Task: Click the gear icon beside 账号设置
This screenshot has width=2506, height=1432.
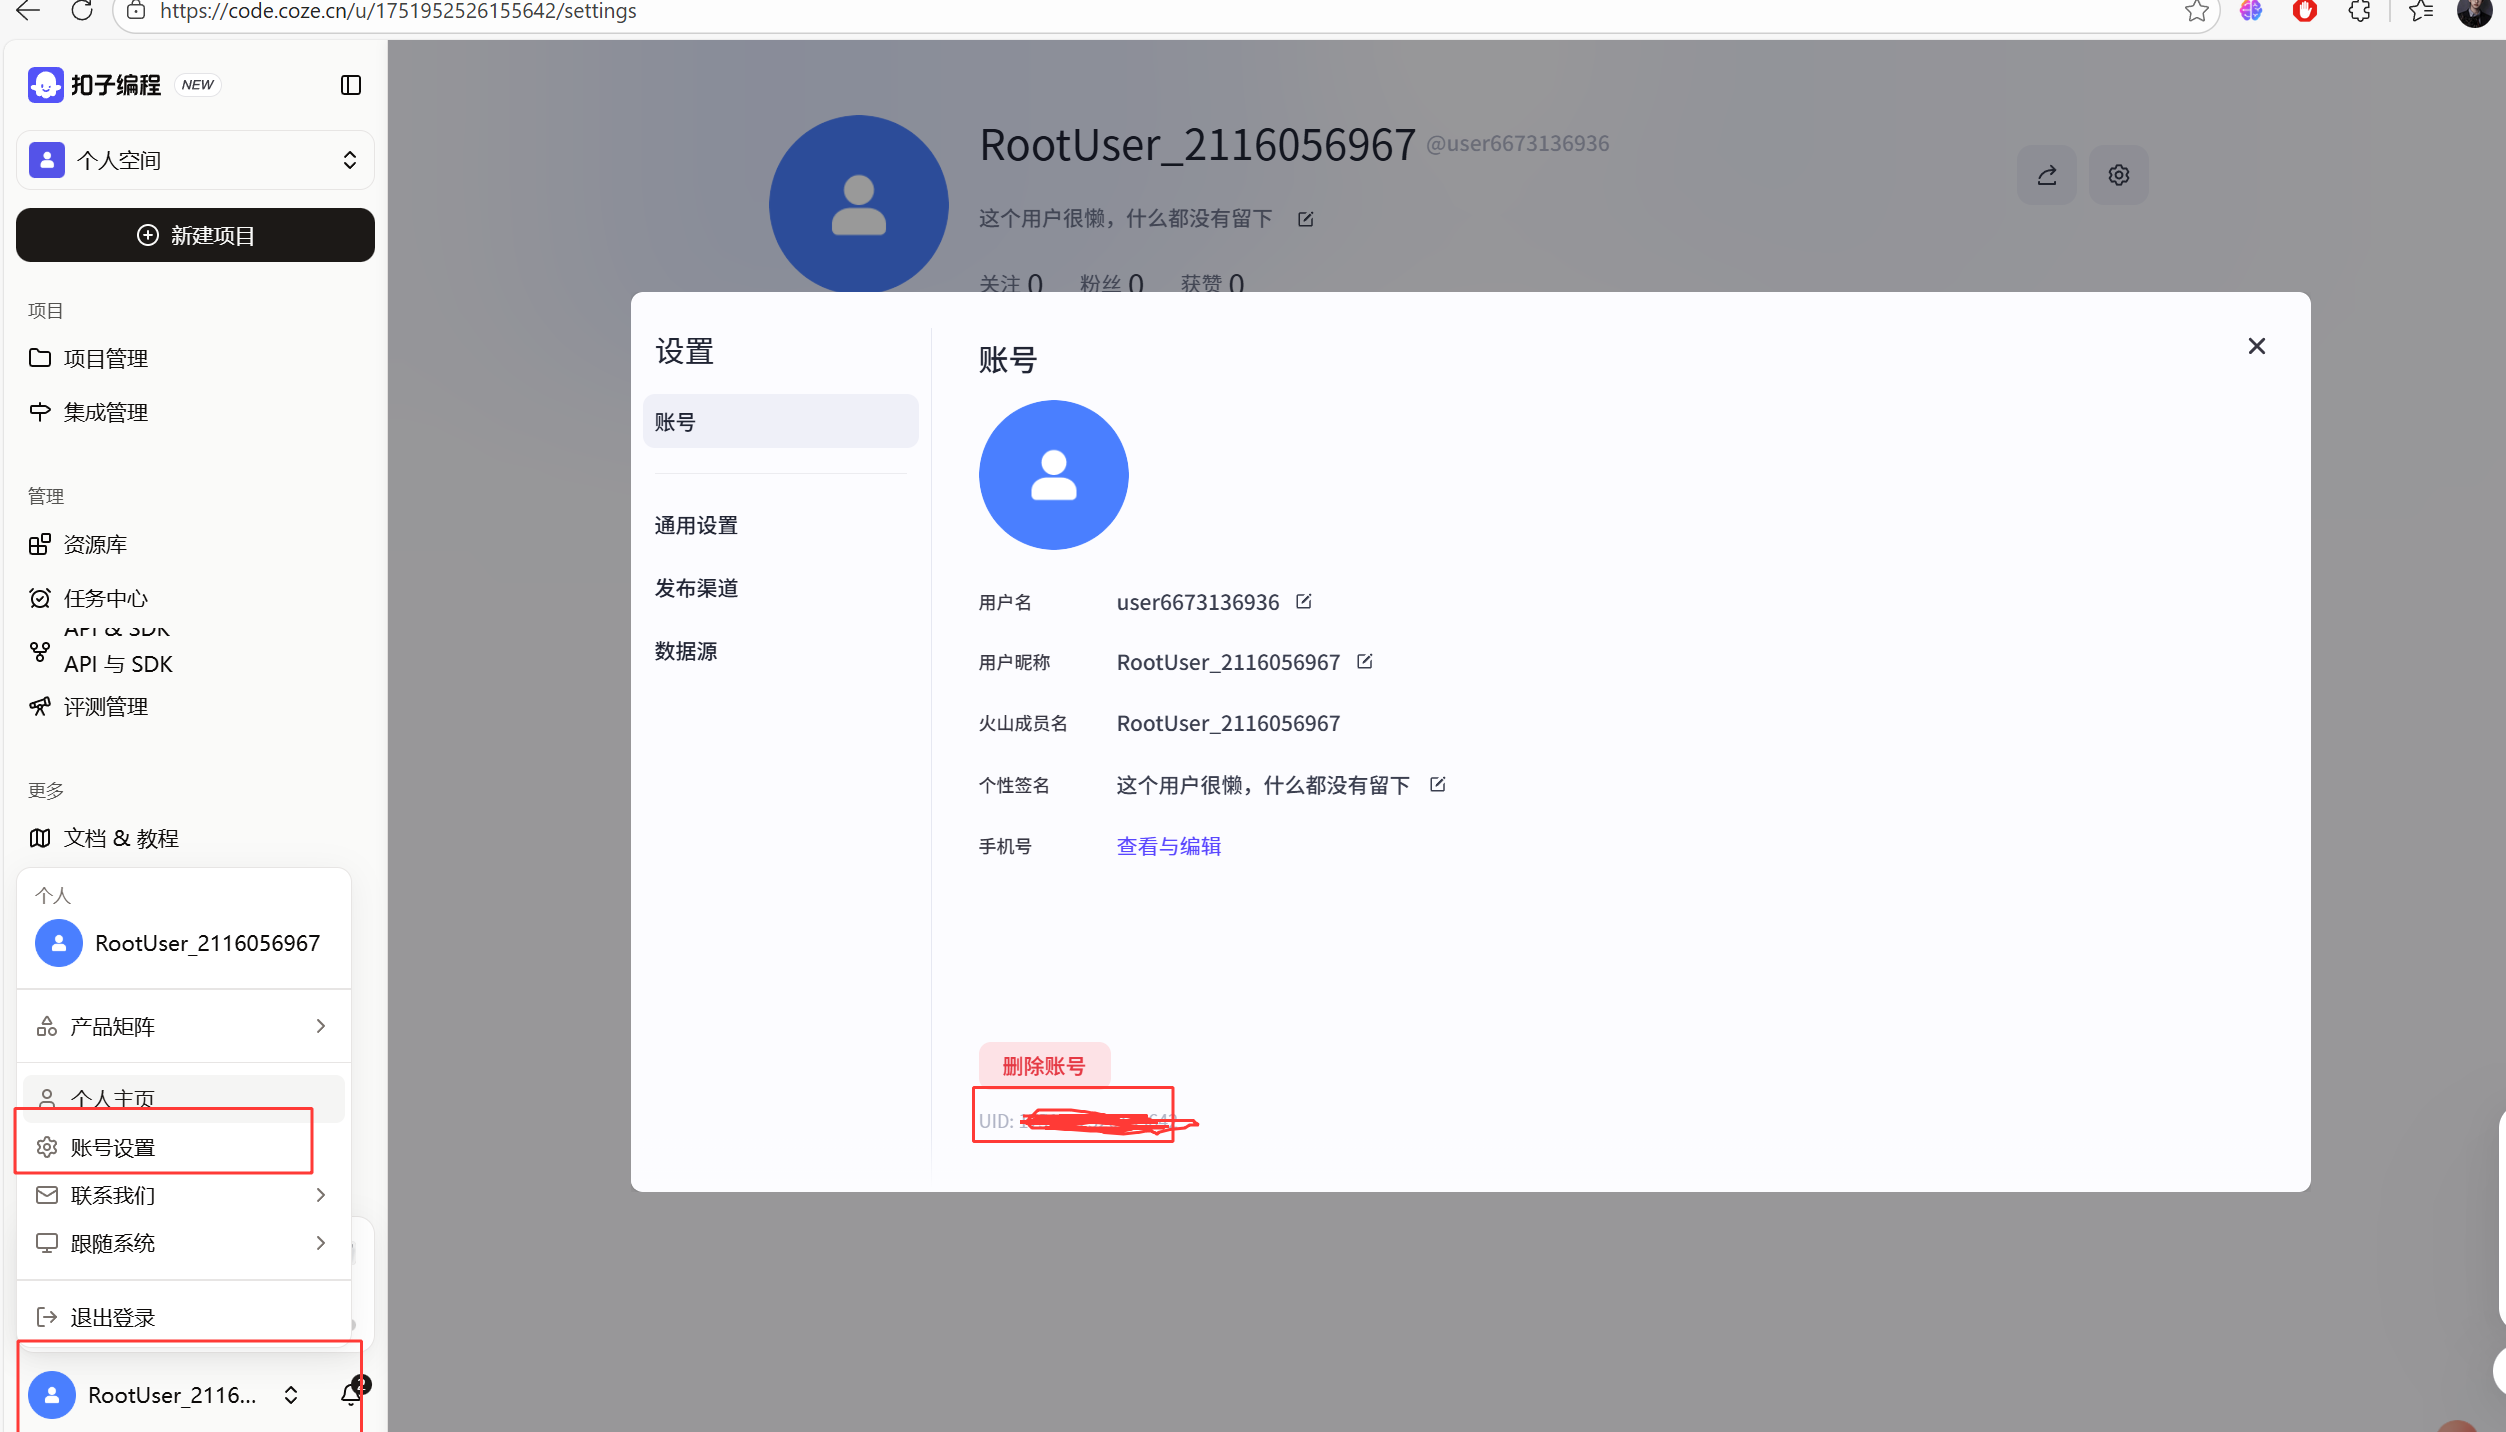Action: 47,1147
